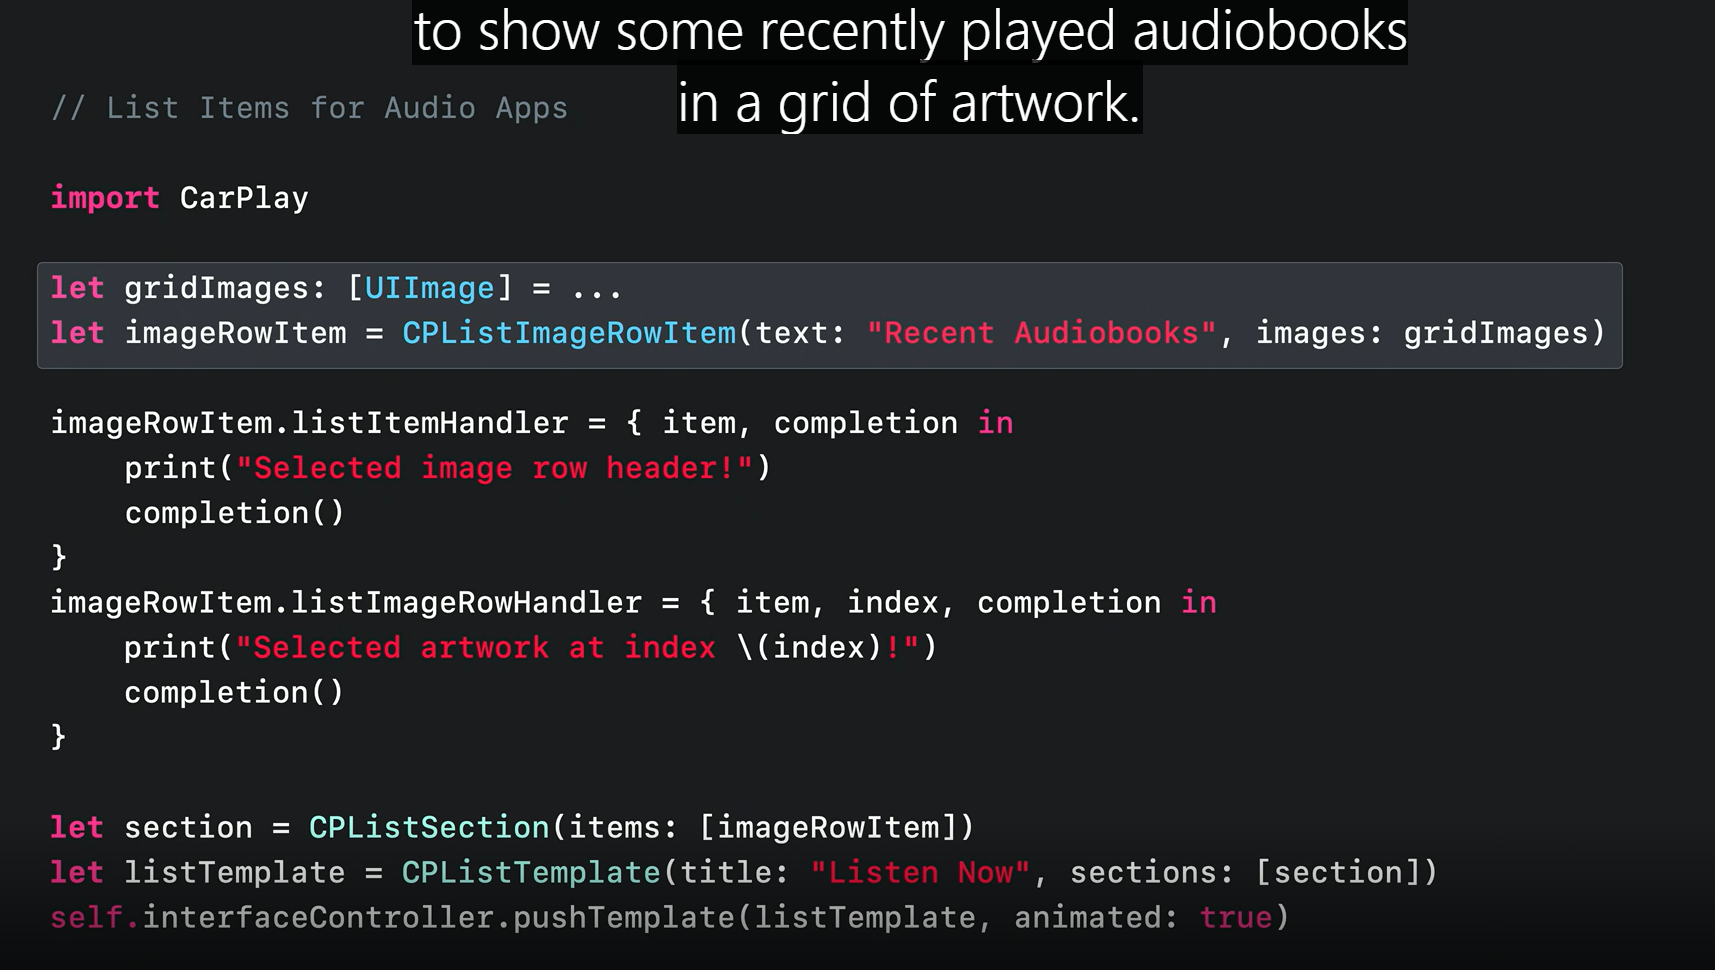Click the comment "// List Items for Audio Apps"
This screenshot has height=970, width=1715.
pos(309,108)
